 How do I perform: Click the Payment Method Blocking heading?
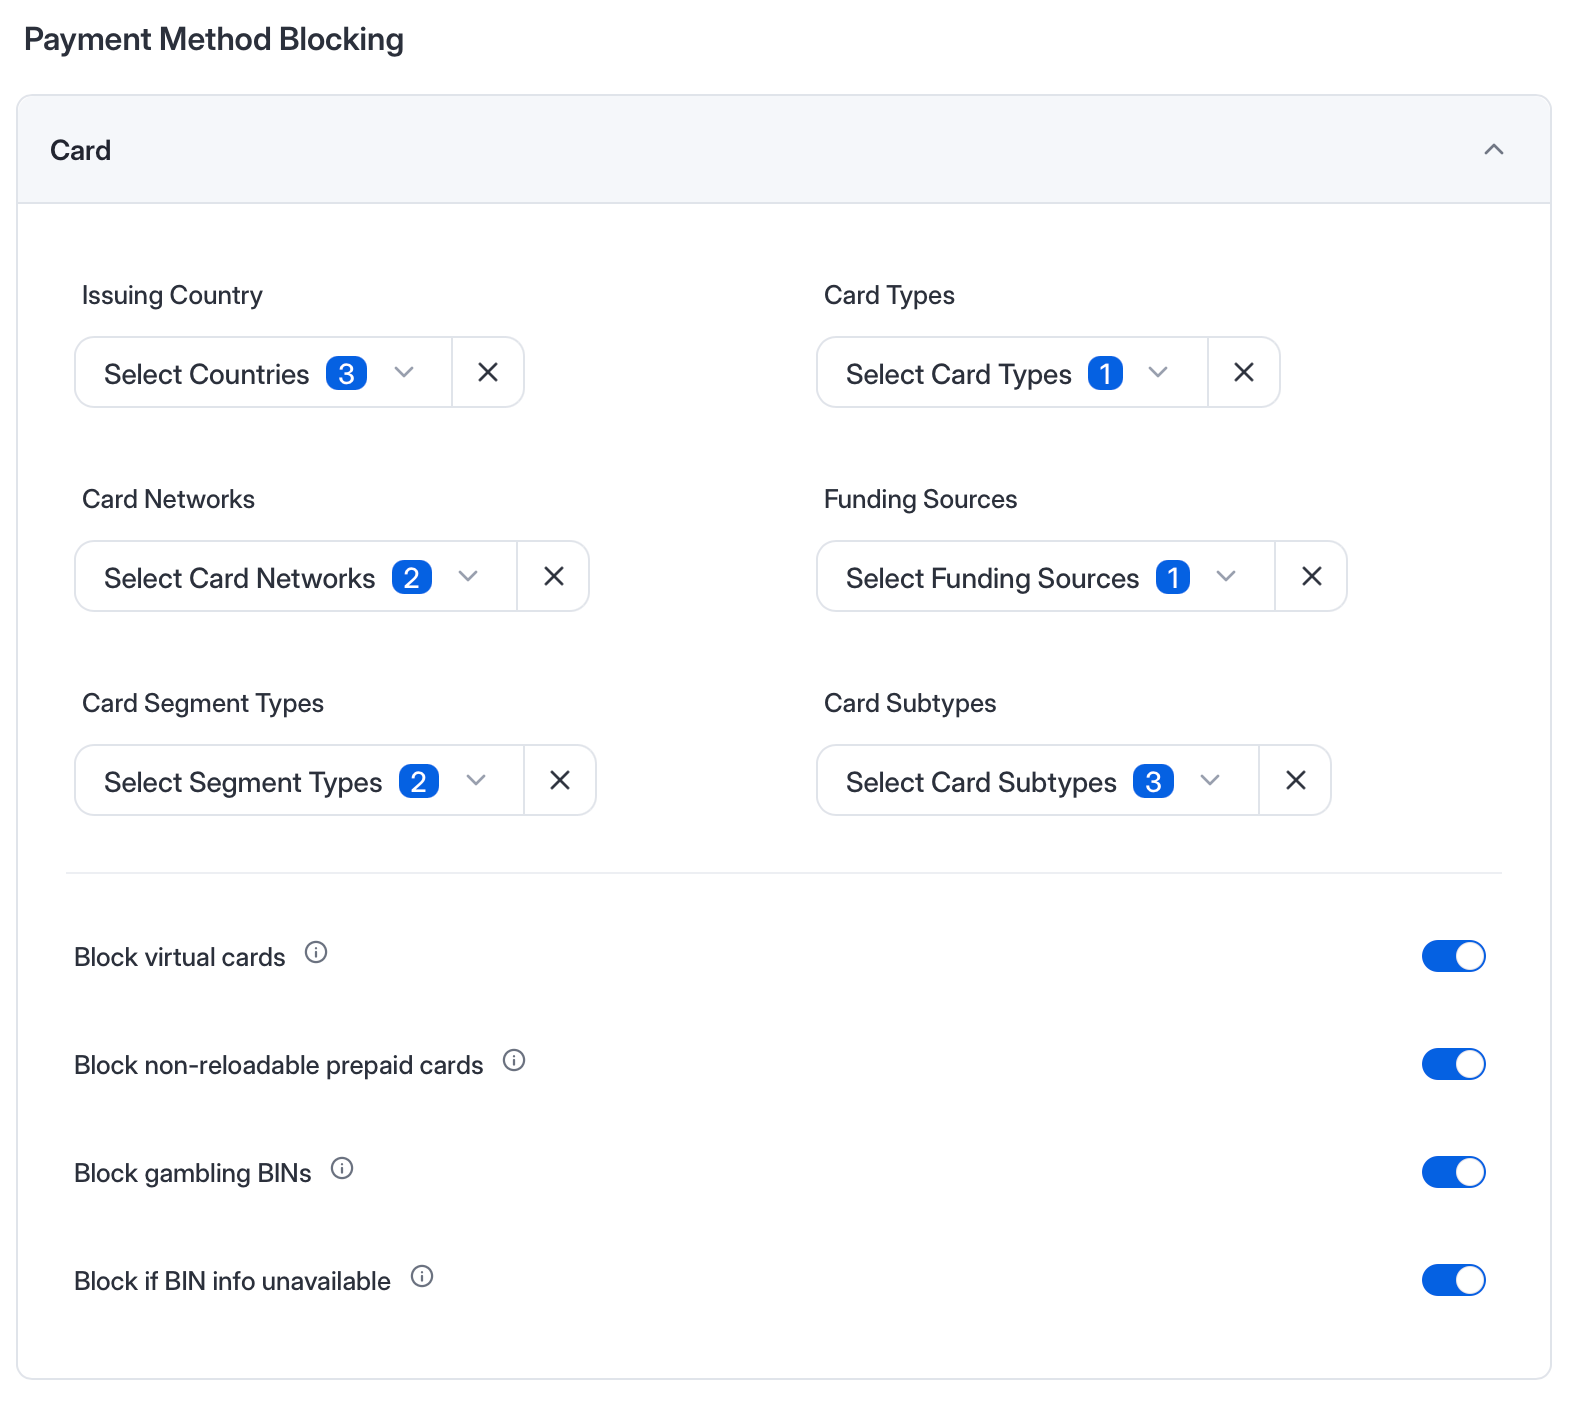pos(214,40)
